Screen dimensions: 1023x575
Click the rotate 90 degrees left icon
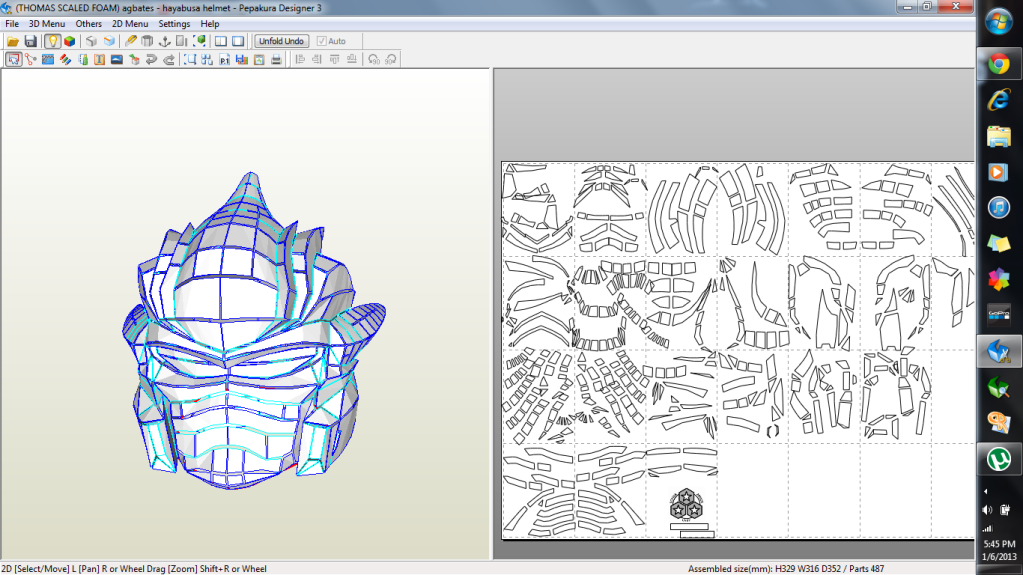374,59
